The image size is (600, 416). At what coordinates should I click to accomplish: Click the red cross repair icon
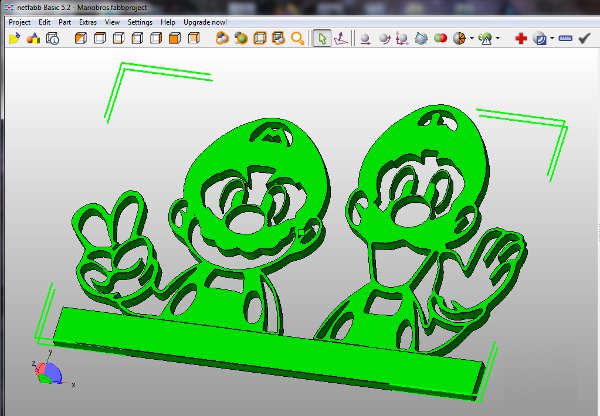(521, 38)
